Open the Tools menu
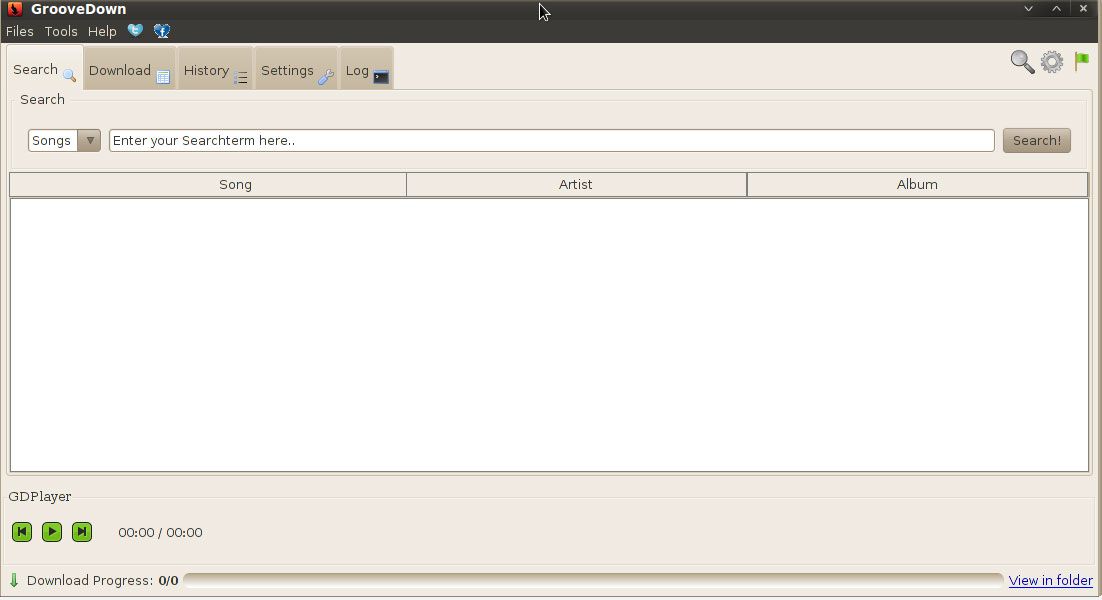 coord(61,31)
